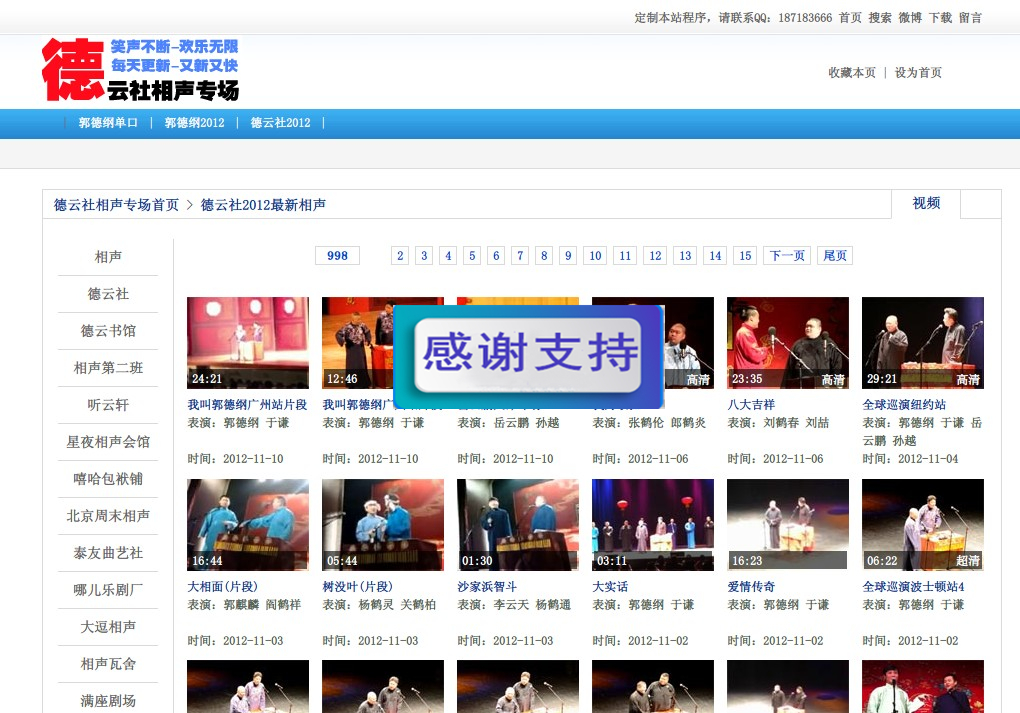This screenshot has height=713, width=1020.
Task: Open 星夜相声会馆 in the sidebar
Action: [x=108, y=442]
